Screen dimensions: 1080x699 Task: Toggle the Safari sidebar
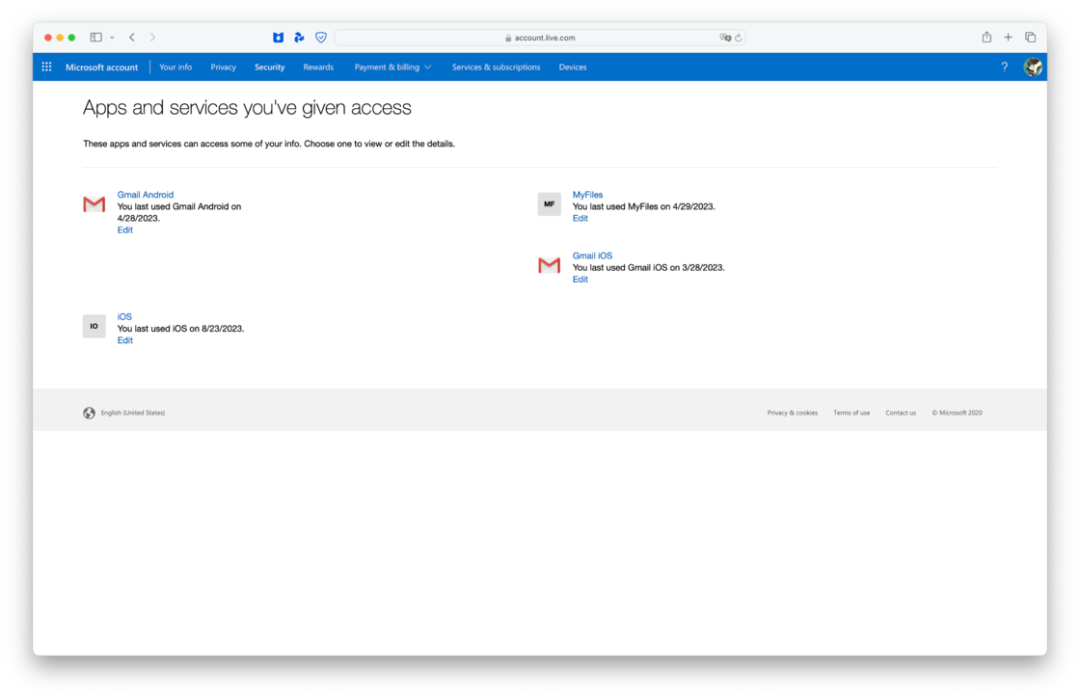click(96, 37)
